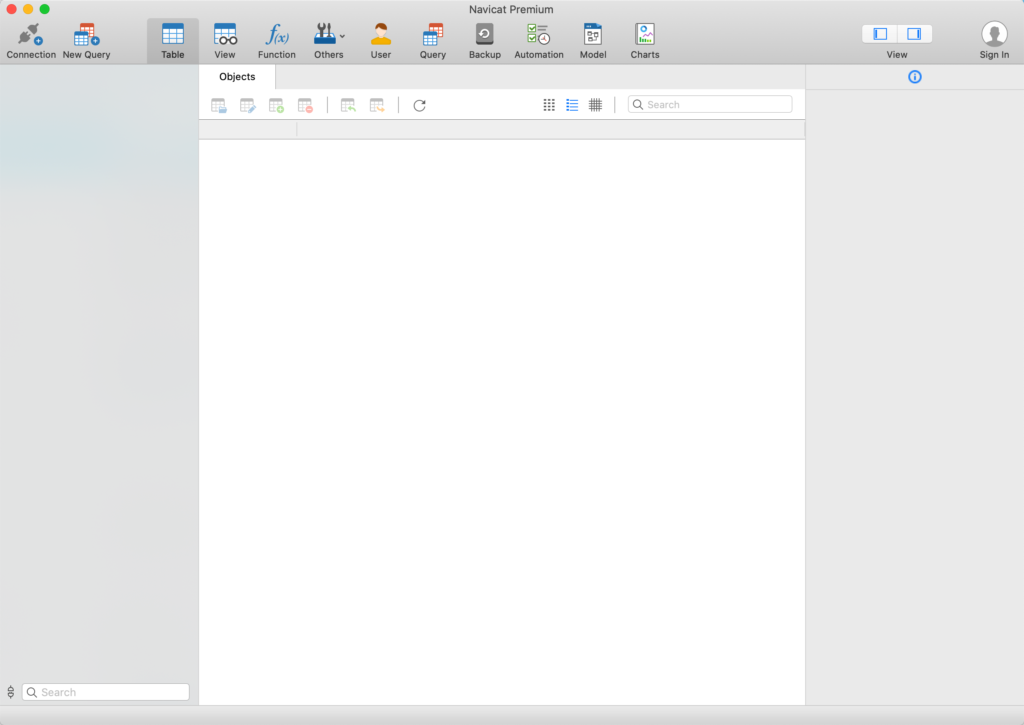The image size is (1024, 725).
Task: Toggle the left navigation pane visibility
Action: click(880, 34)
